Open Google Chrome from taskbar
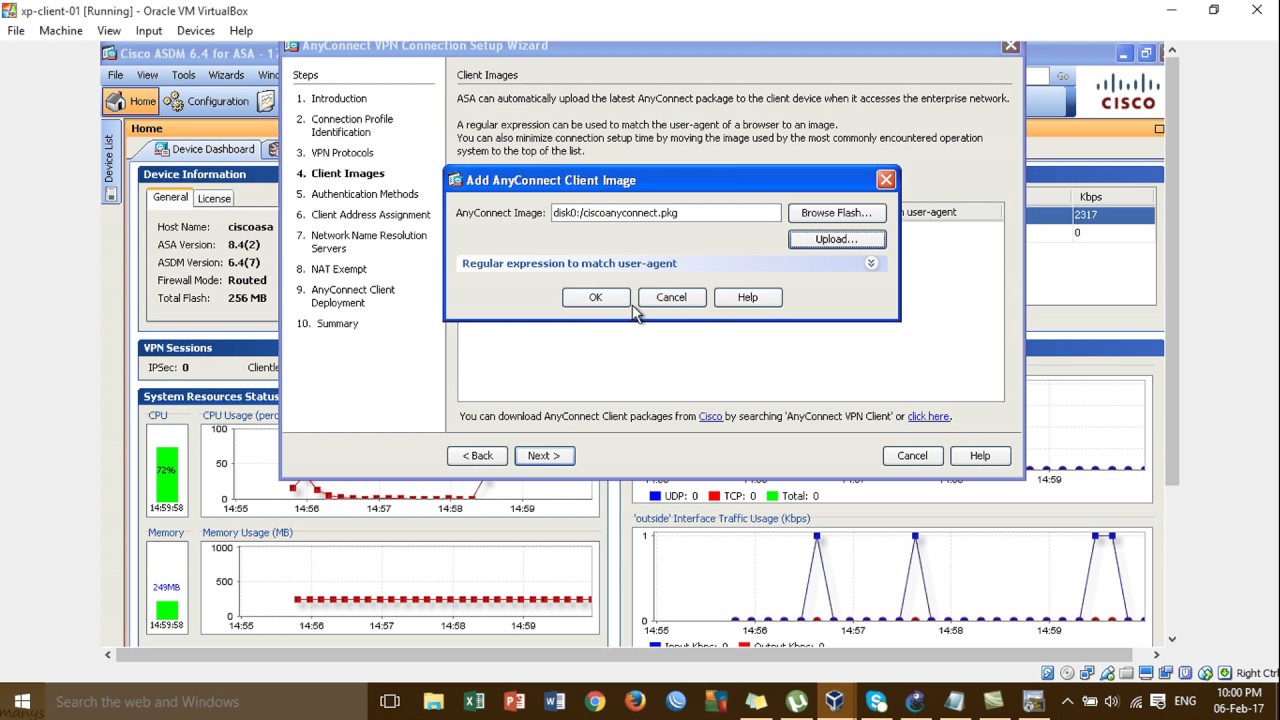 (595, 702)
